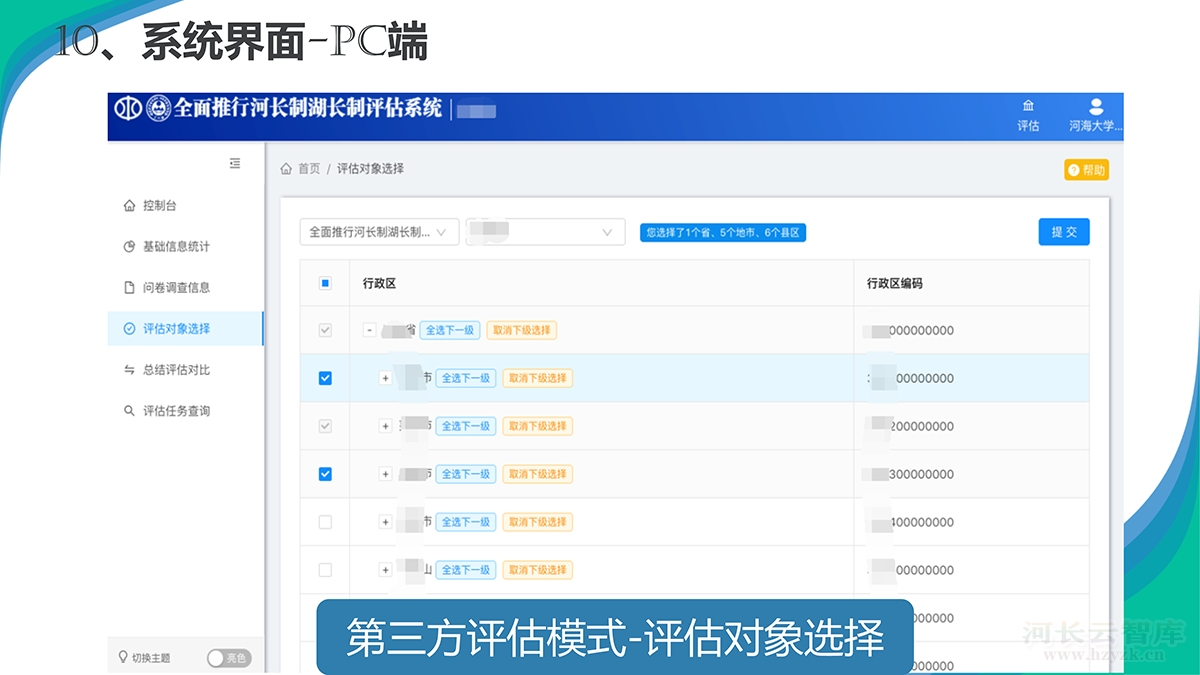The height and width of the screenshot is (675, 1200).
Task: Open the 评估 bank icon in header
Action: (1028, 106)
